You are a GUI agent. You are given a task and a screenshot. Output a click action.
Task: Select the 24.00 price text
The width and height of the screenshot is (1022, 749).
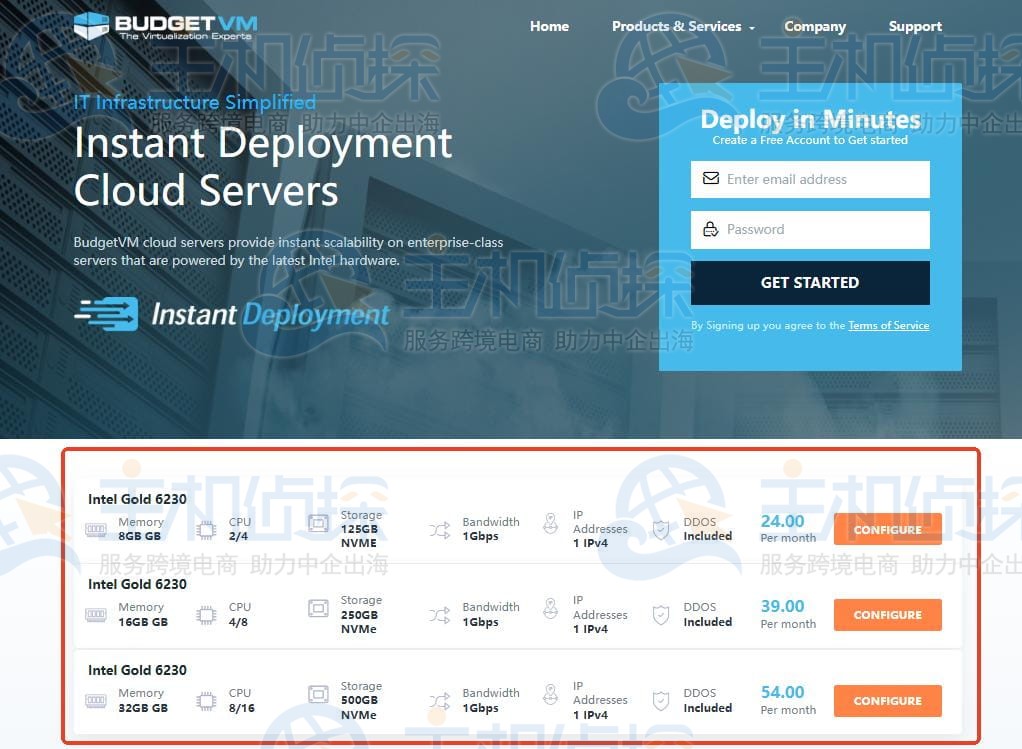coord(782,521)
